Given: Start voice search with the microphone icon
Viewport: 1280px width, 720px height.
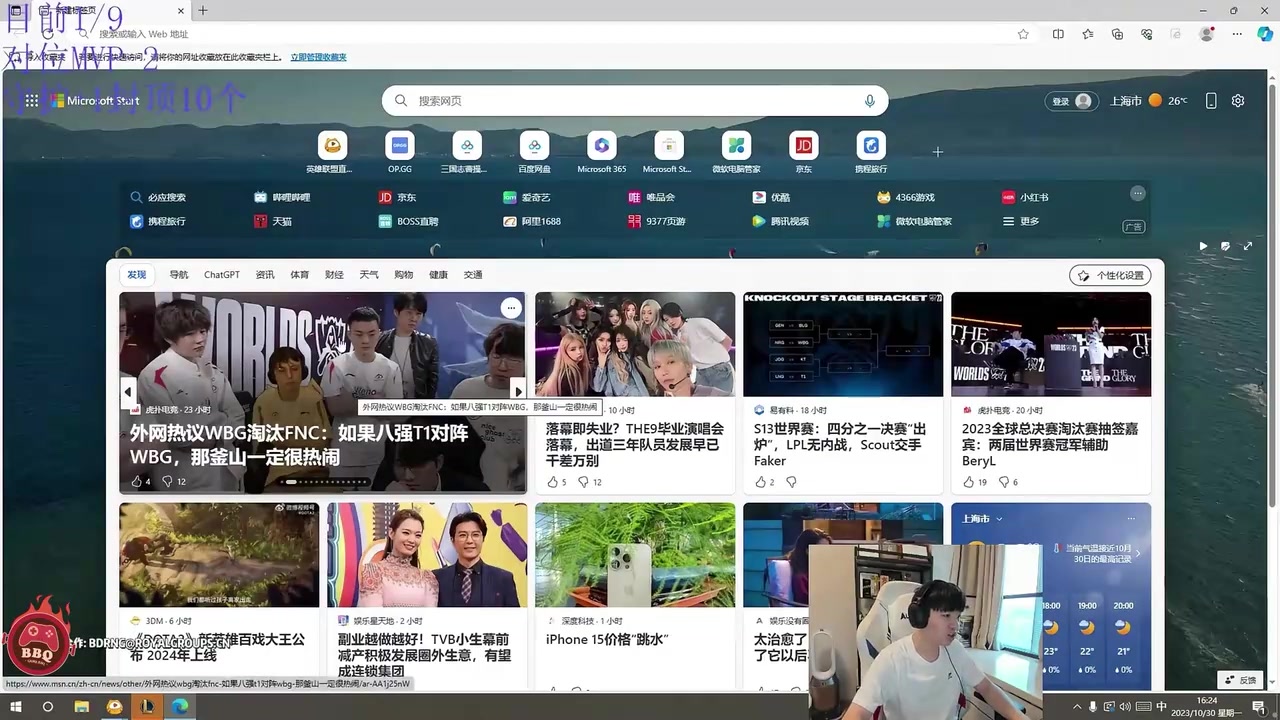Looking at the screenshot, I should (869, 100).
